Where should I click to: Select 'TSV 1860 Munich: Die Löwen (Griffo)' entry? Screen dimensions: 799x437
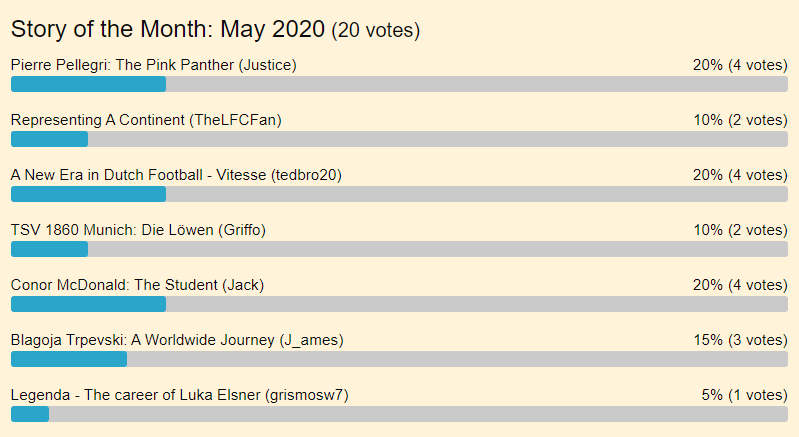point(138,230)
